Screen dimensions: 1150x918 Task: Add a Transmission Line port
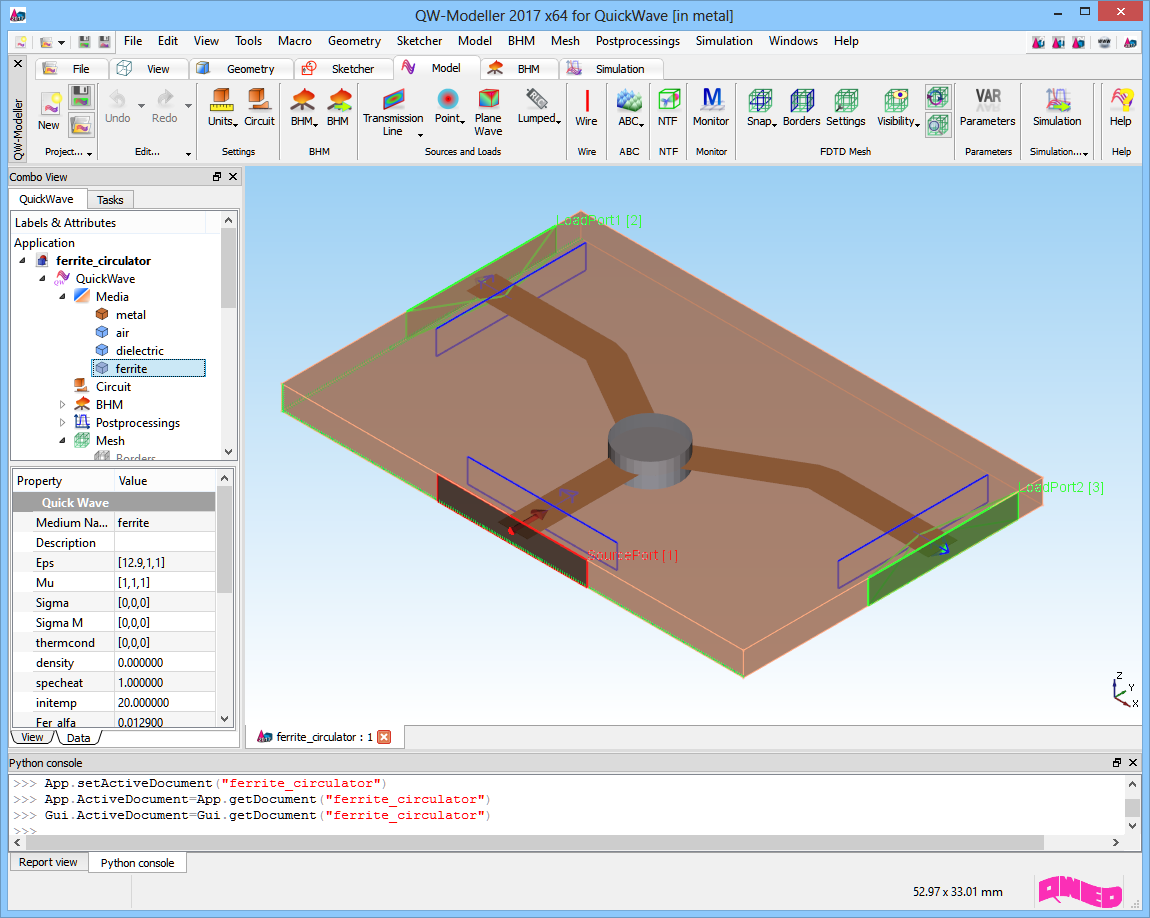(x=393, y=112)
